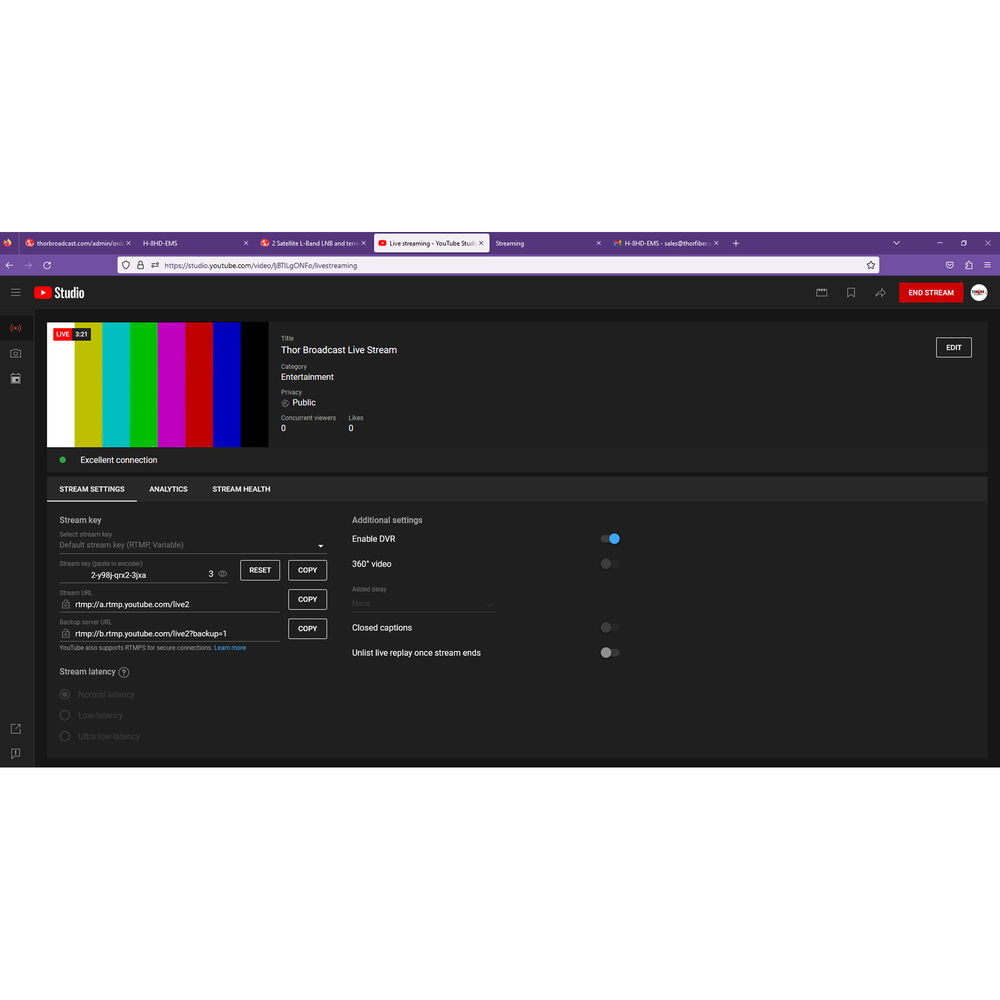Click the share arrow icon in header
Image resolution: width=1000 pixels, height=1000 pixels.
click(x=880, y=293)
